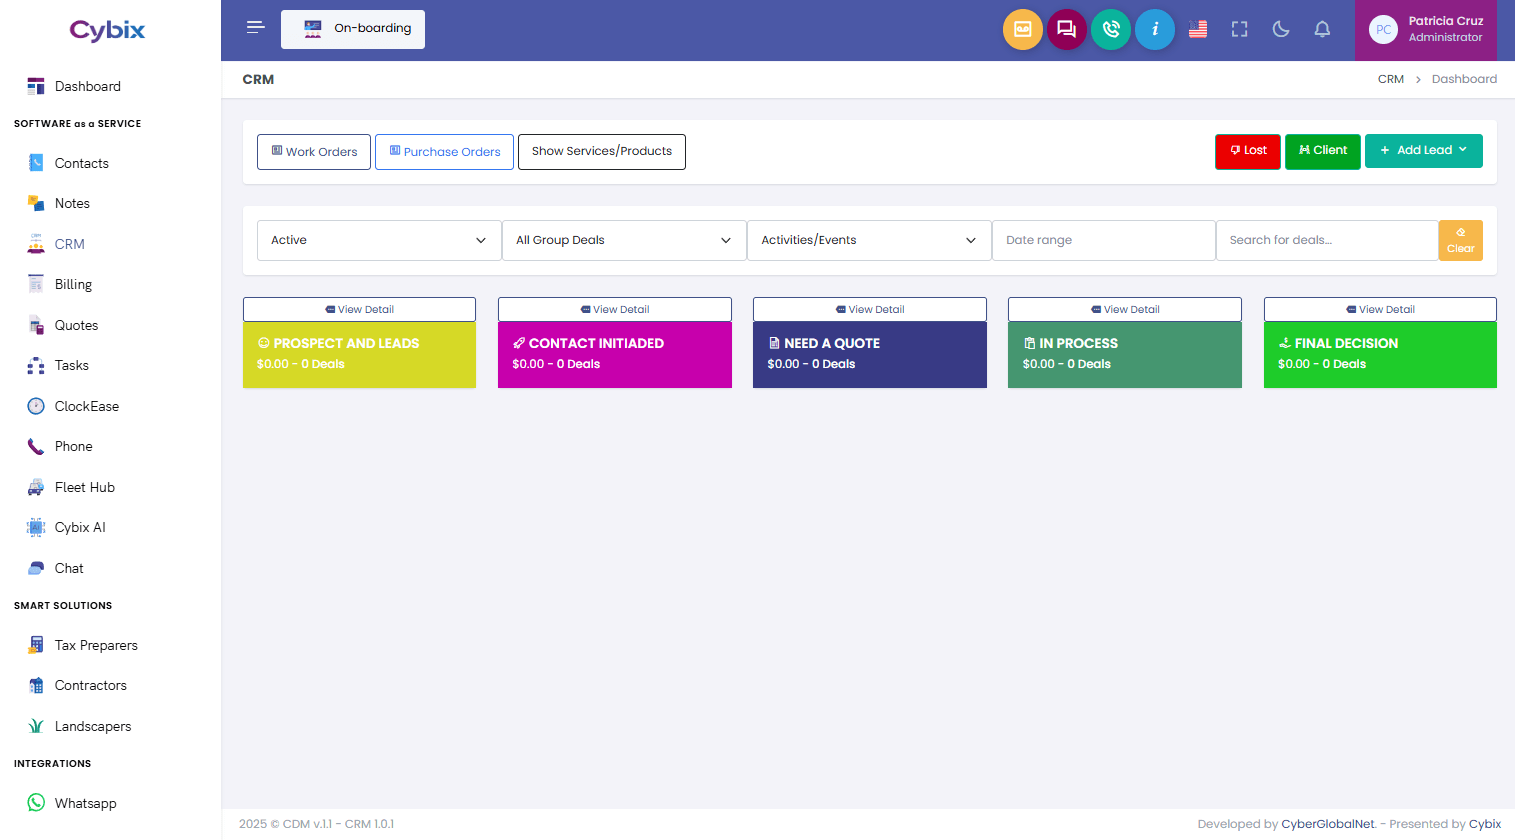Open Purchase Orders

point(444,152)
